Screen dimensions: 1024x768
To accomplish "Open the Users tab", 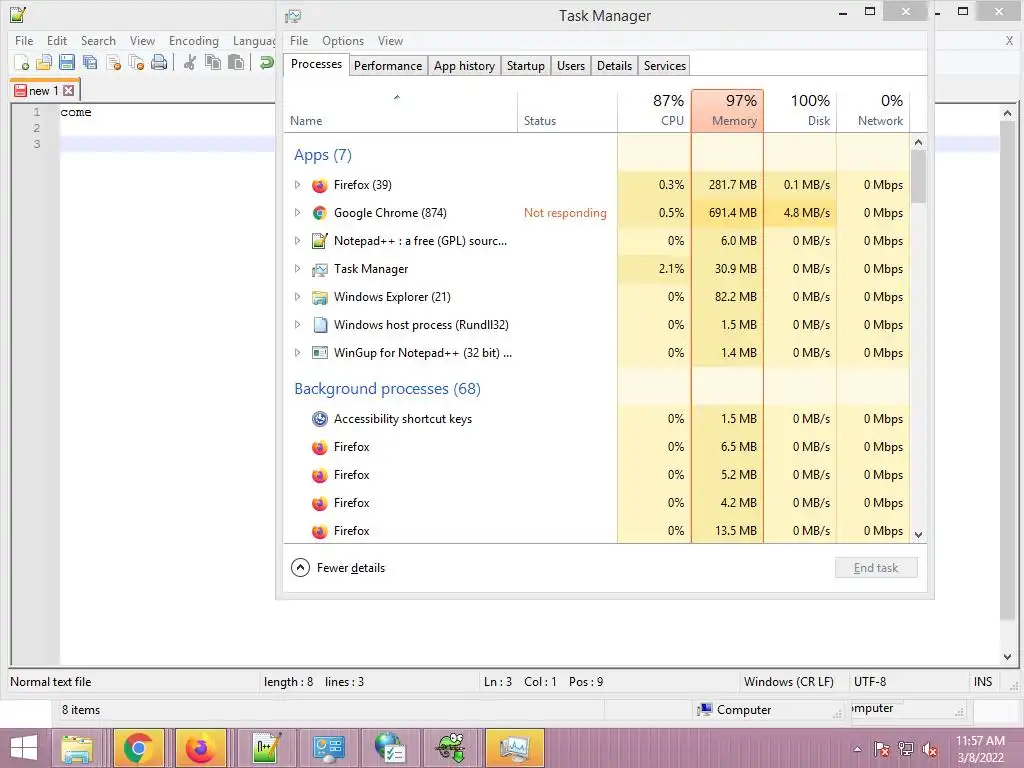I will coord(571,66).
